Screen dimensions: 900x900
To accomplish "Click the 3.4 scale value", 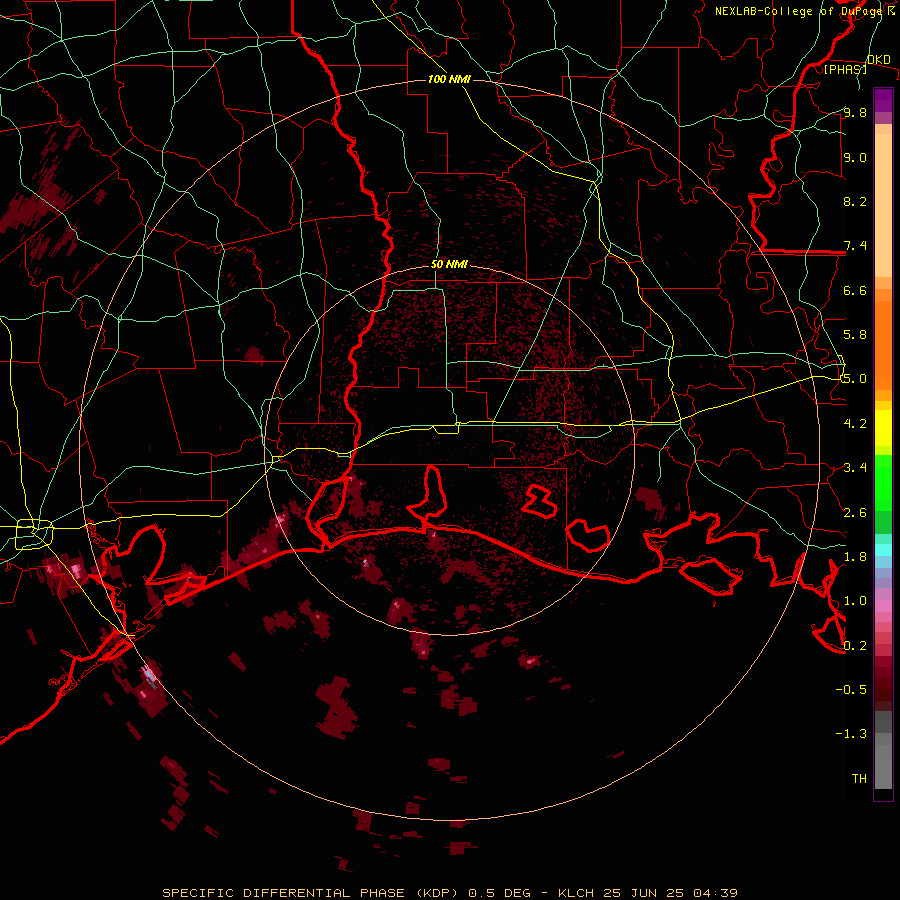I will click(855, 468).
